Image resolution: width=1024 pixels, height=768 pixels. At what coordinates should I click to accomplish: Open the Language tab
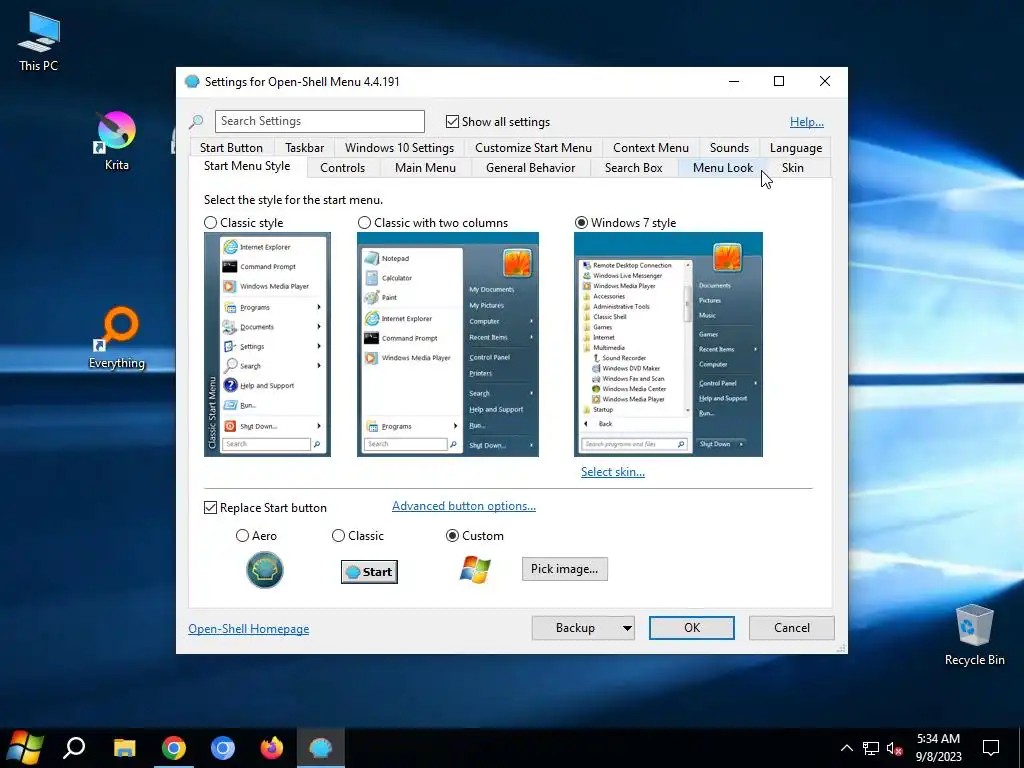(795, 148)
